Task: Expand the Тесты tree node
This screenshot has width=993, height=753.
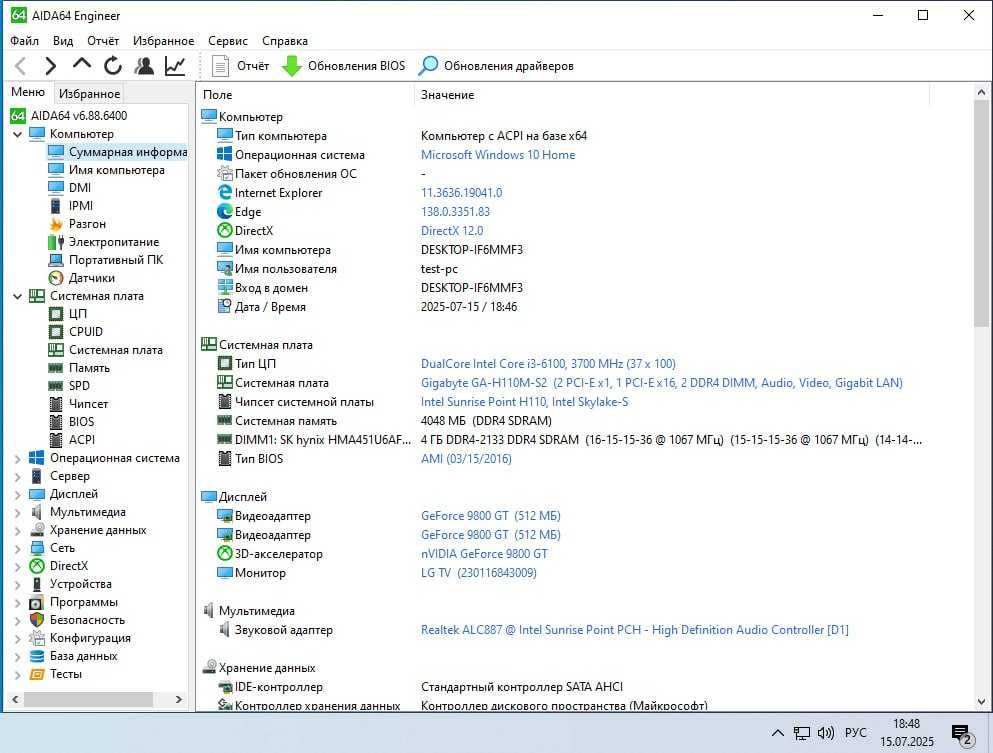Action: (17, 674)
